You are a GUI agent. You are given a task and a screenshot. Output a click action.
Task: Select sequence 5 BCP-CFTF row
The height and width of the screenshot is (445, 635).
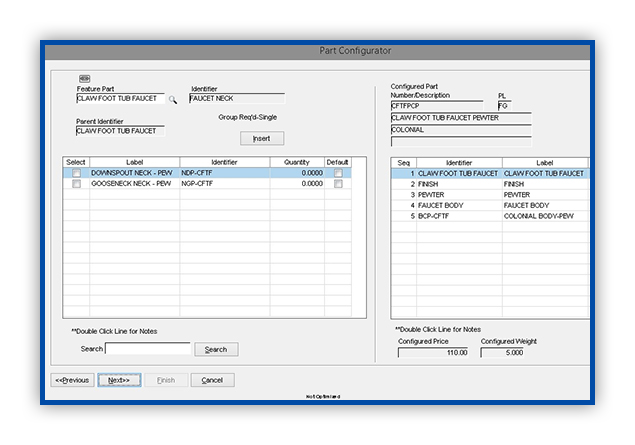tap(490, 216)
